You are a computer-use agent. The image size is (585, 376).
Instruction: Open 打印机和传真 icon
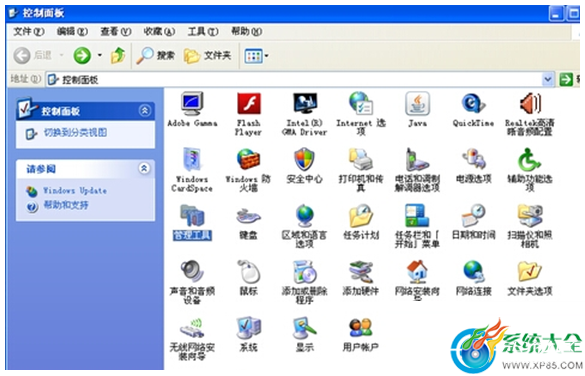(x=361, y=159)
